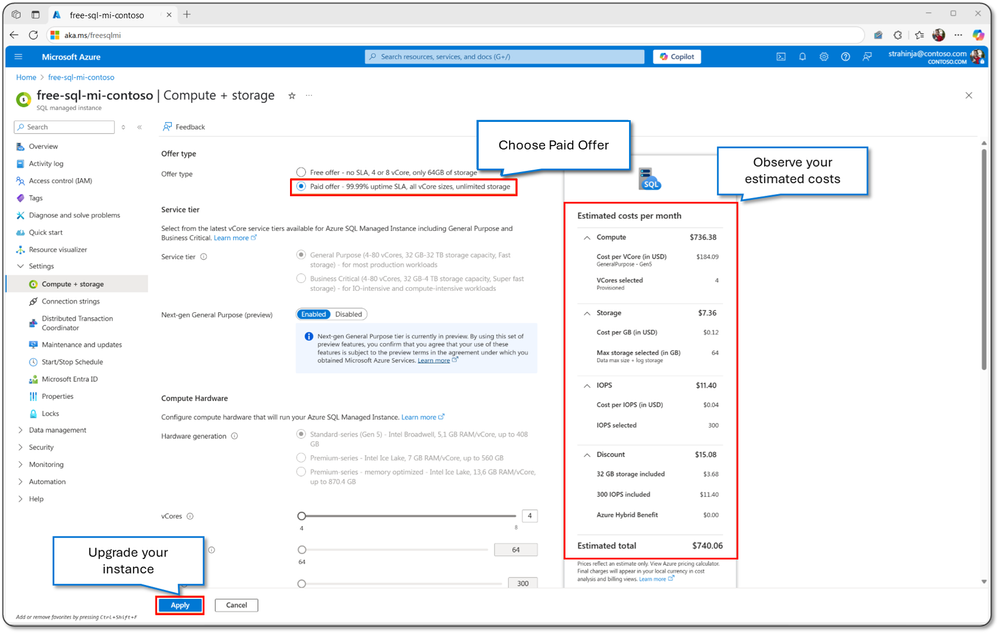Open Cloud Shell from the top bar

tap(781, 57)
